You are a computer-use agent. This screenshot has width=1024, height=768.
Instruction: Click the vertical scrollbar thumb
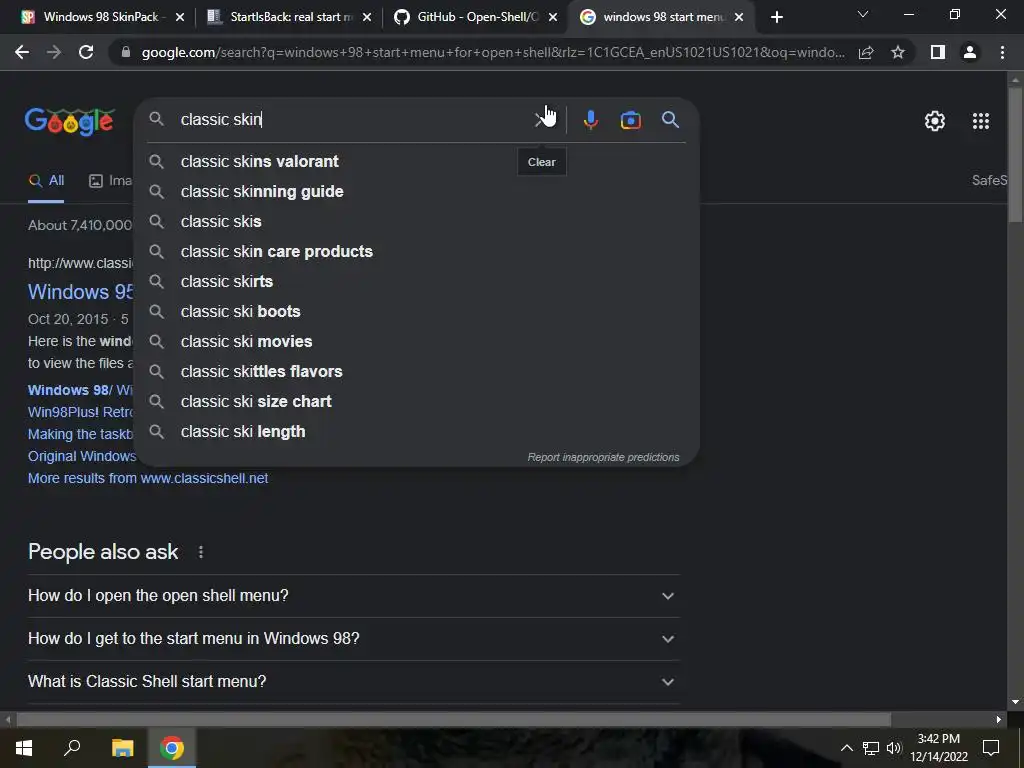(x=1015, y=156)
